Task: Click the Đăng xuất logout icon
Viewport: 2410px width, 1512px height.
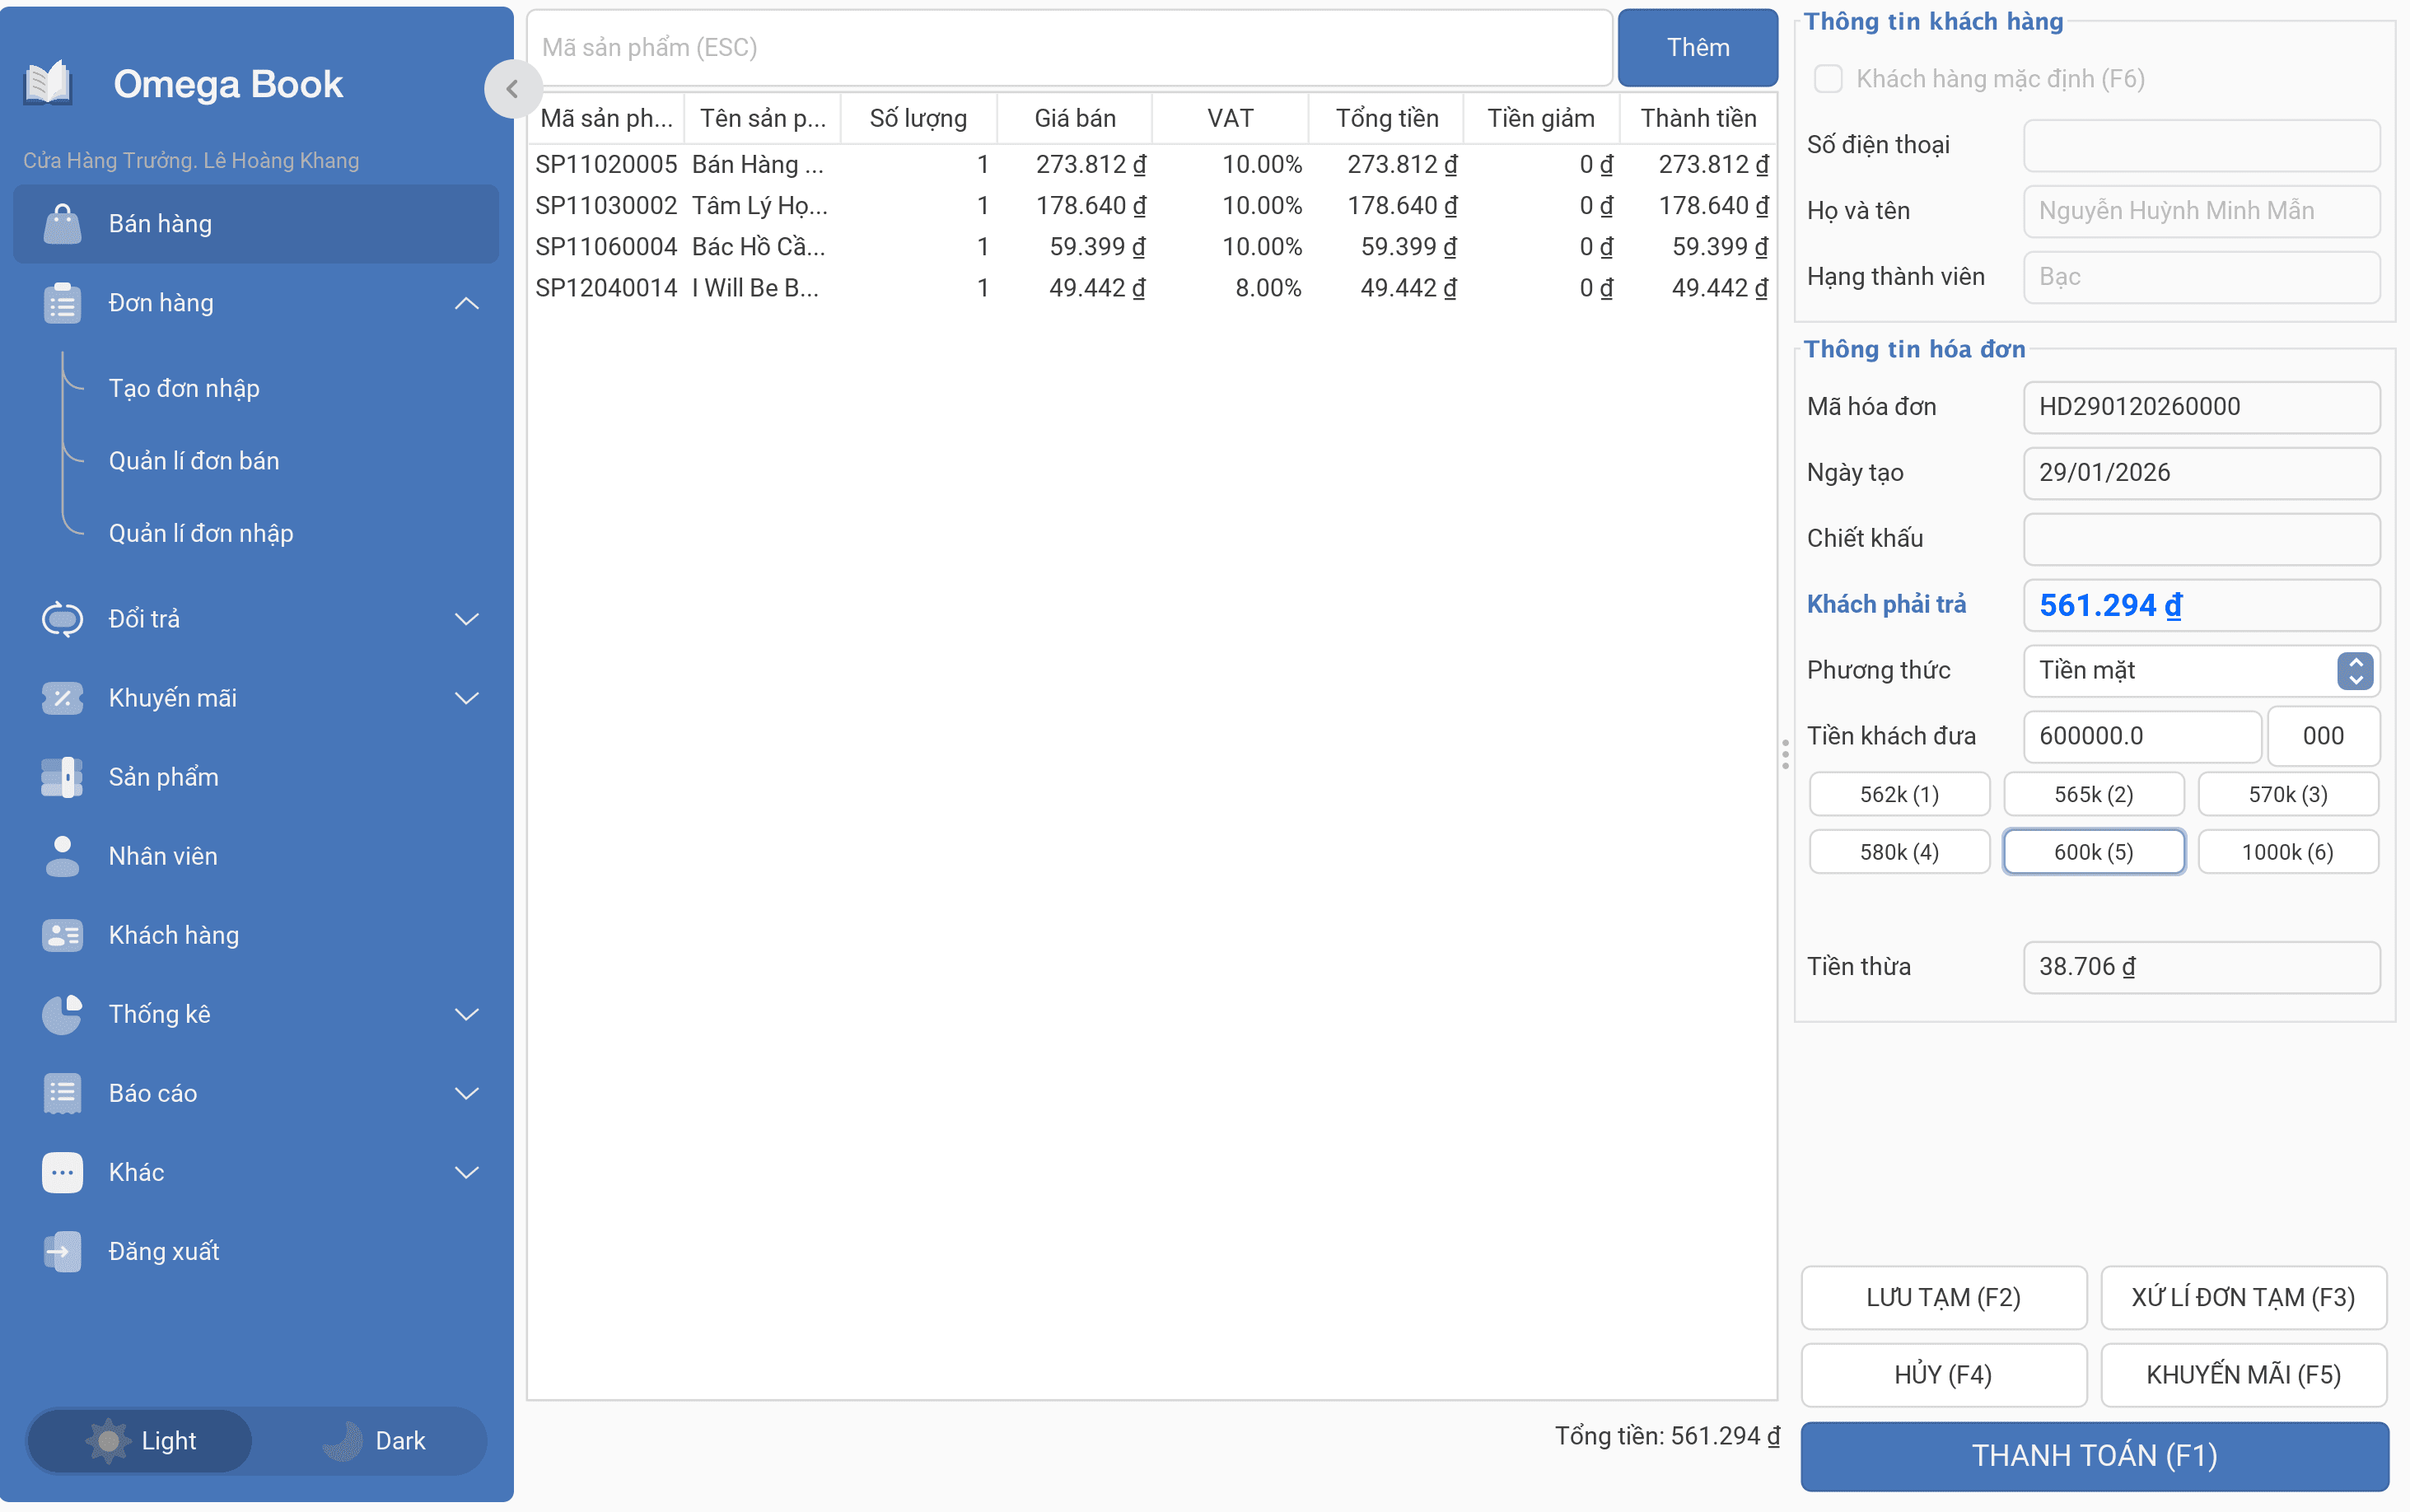Action: (x=62, y=1251)
